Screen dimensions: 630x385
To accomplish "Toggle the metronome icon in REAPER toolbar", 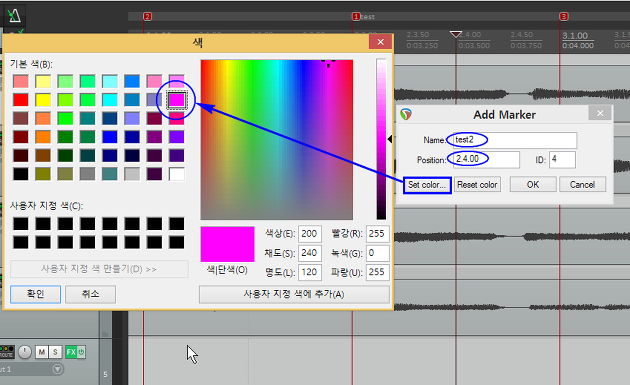I will tap(14, 16).
